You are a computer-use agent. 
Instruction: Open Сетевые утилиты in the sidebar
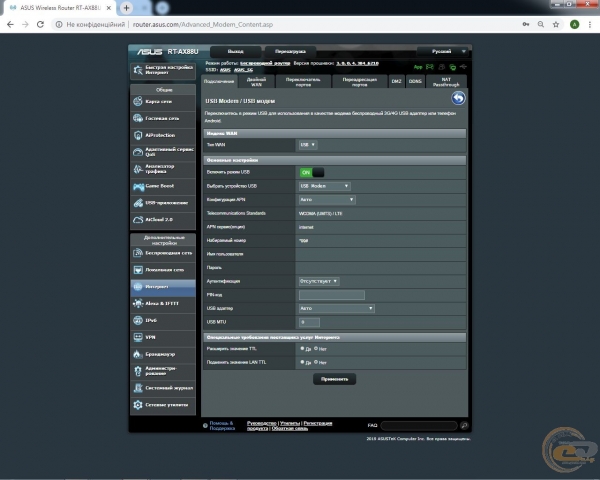pos(163,405)
